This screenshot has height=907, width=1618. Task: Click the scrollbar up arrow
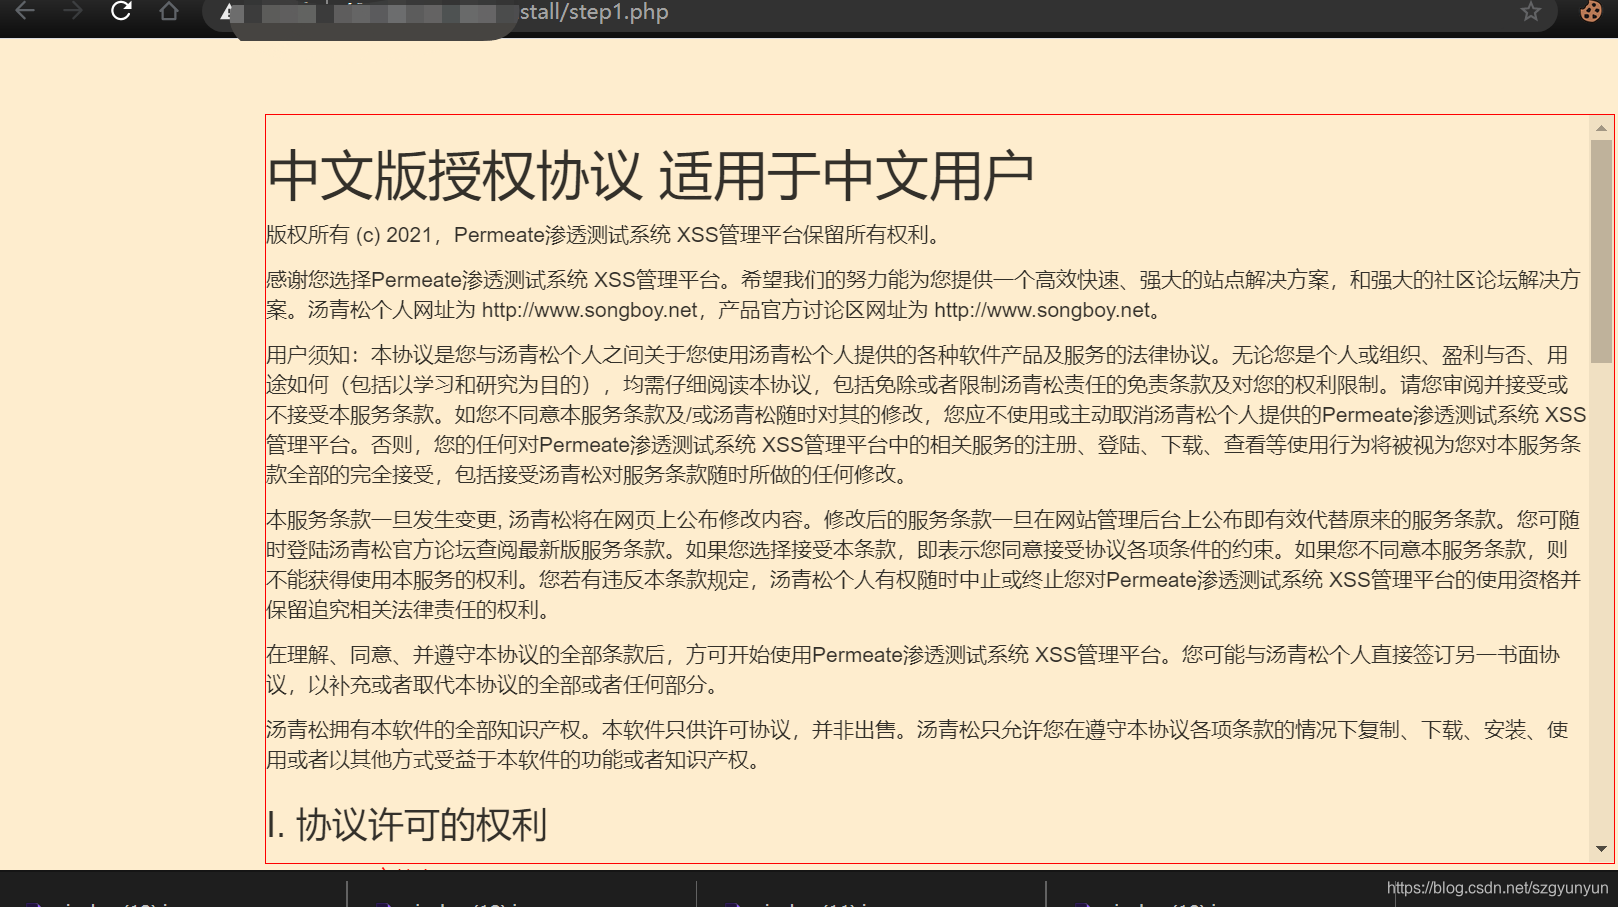point(1599,129)
